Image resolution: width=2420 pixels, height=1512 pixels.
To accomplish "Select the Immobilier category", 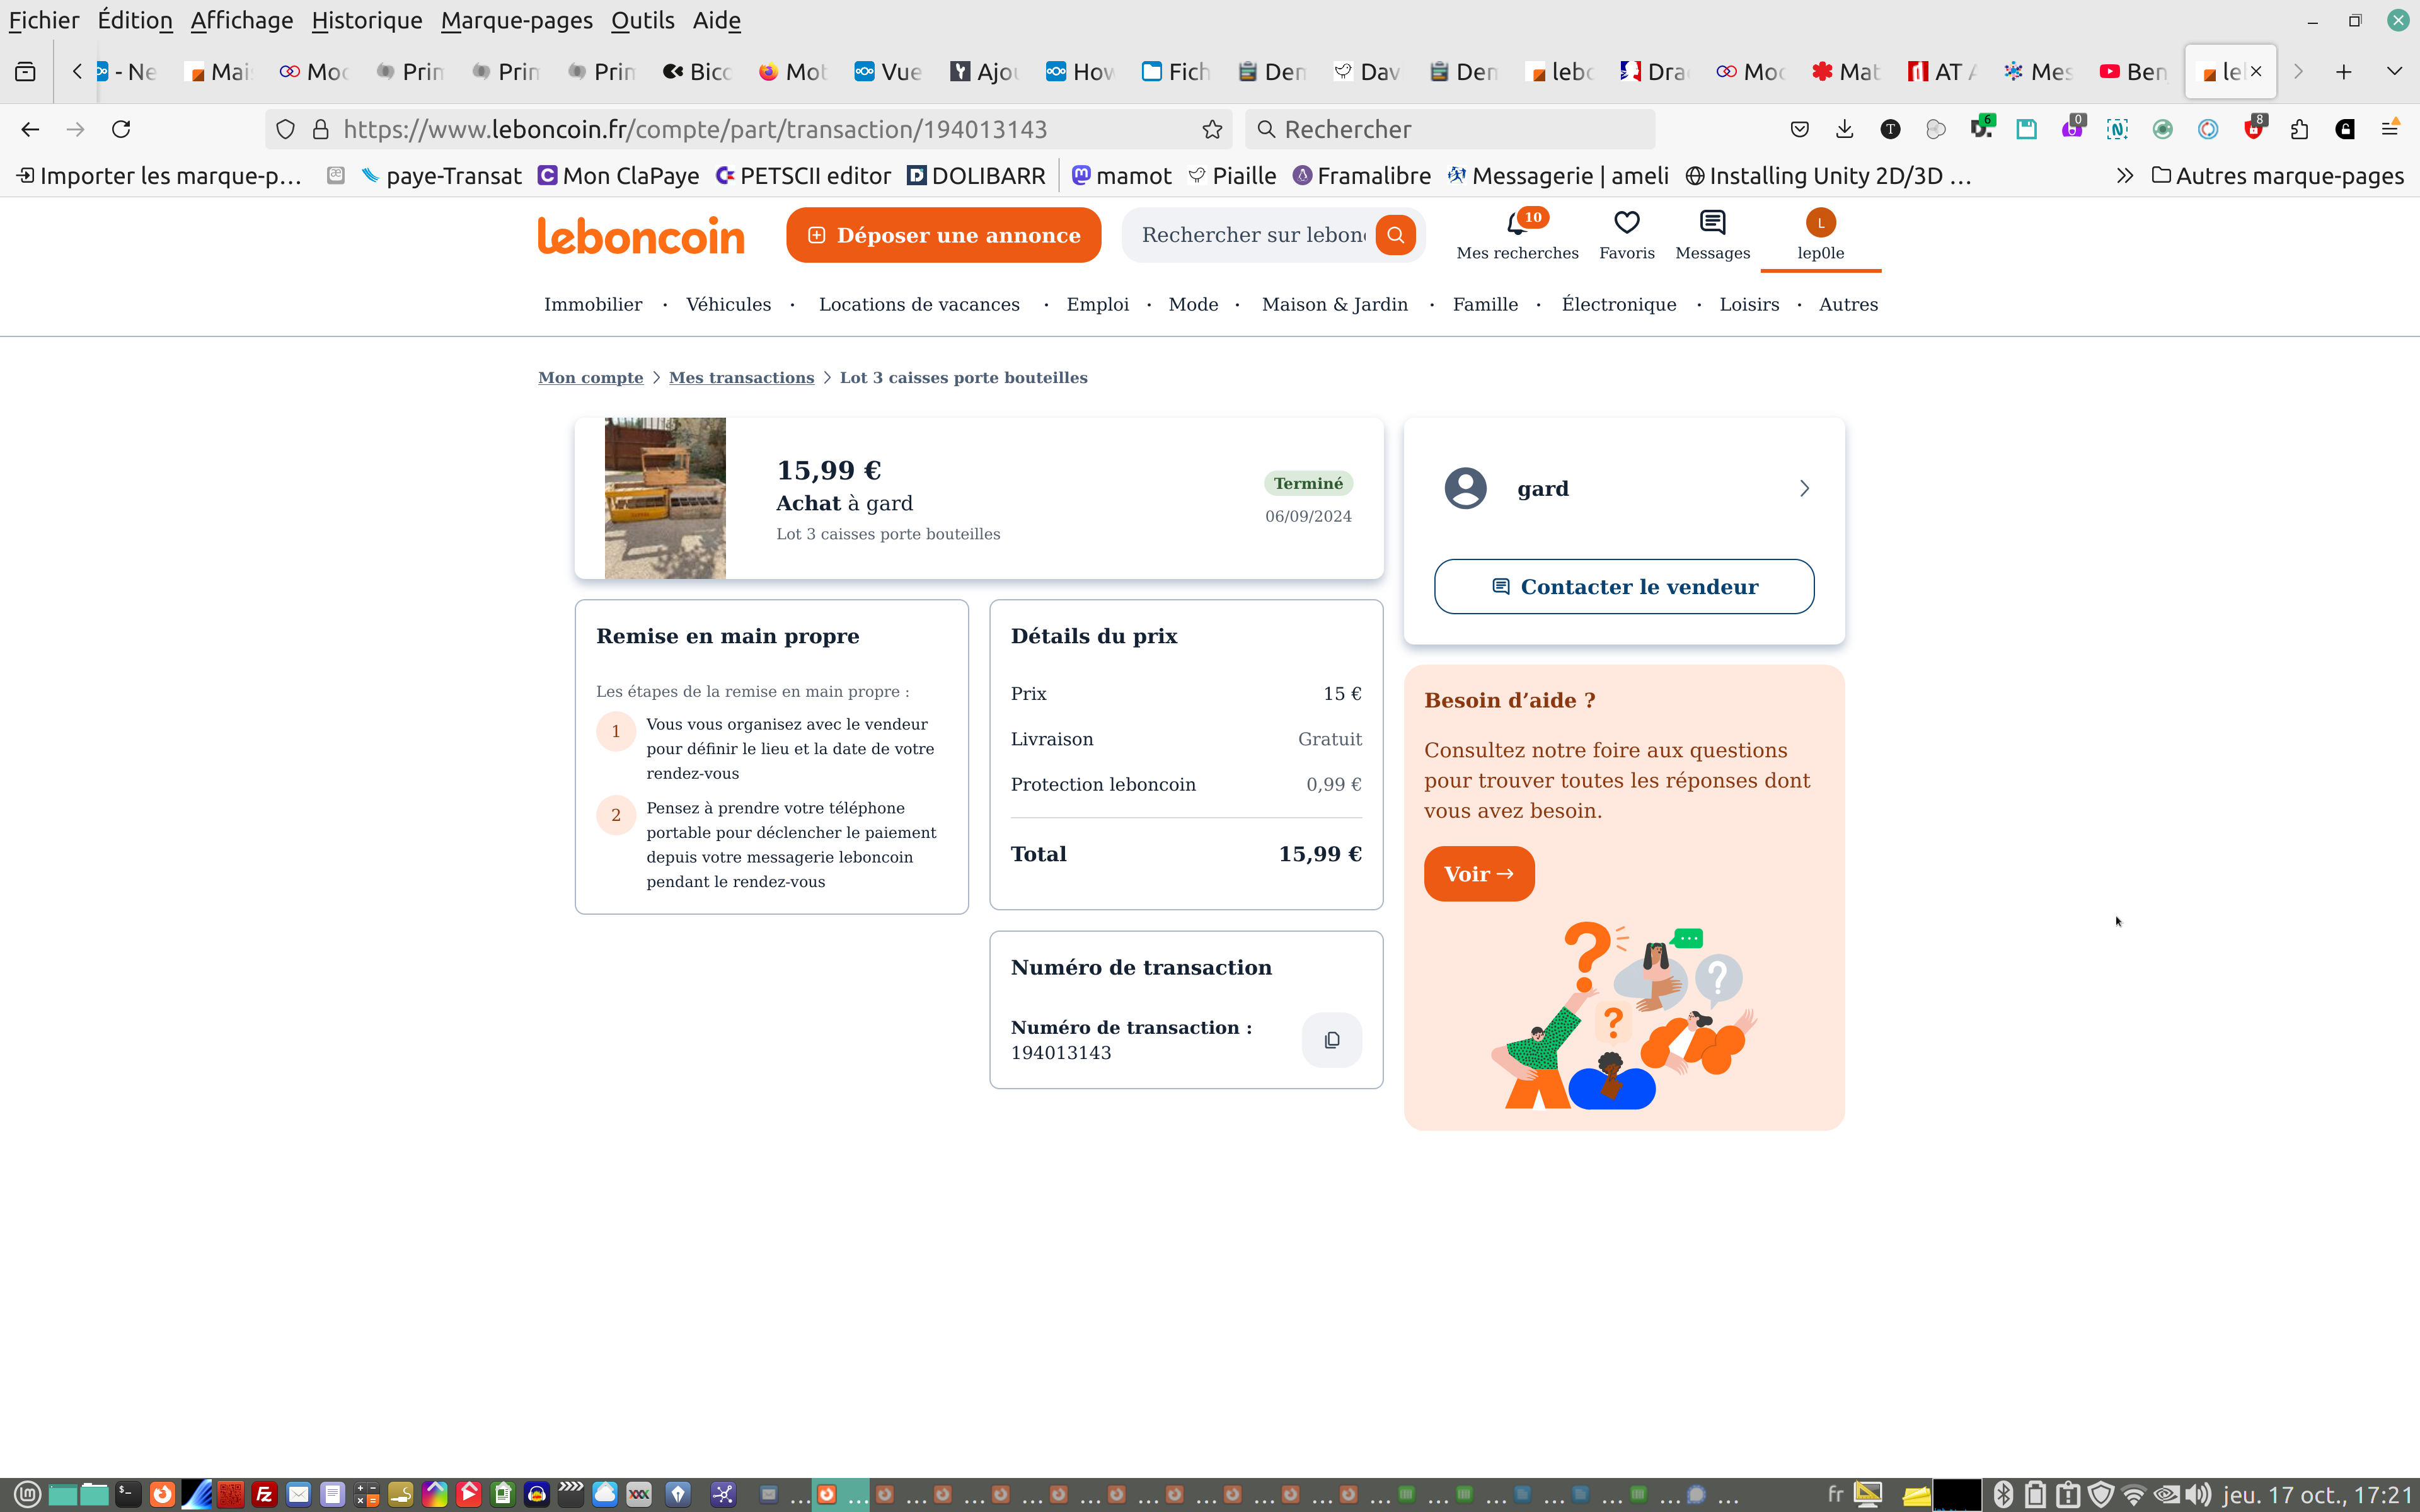I will coord(593,304).
